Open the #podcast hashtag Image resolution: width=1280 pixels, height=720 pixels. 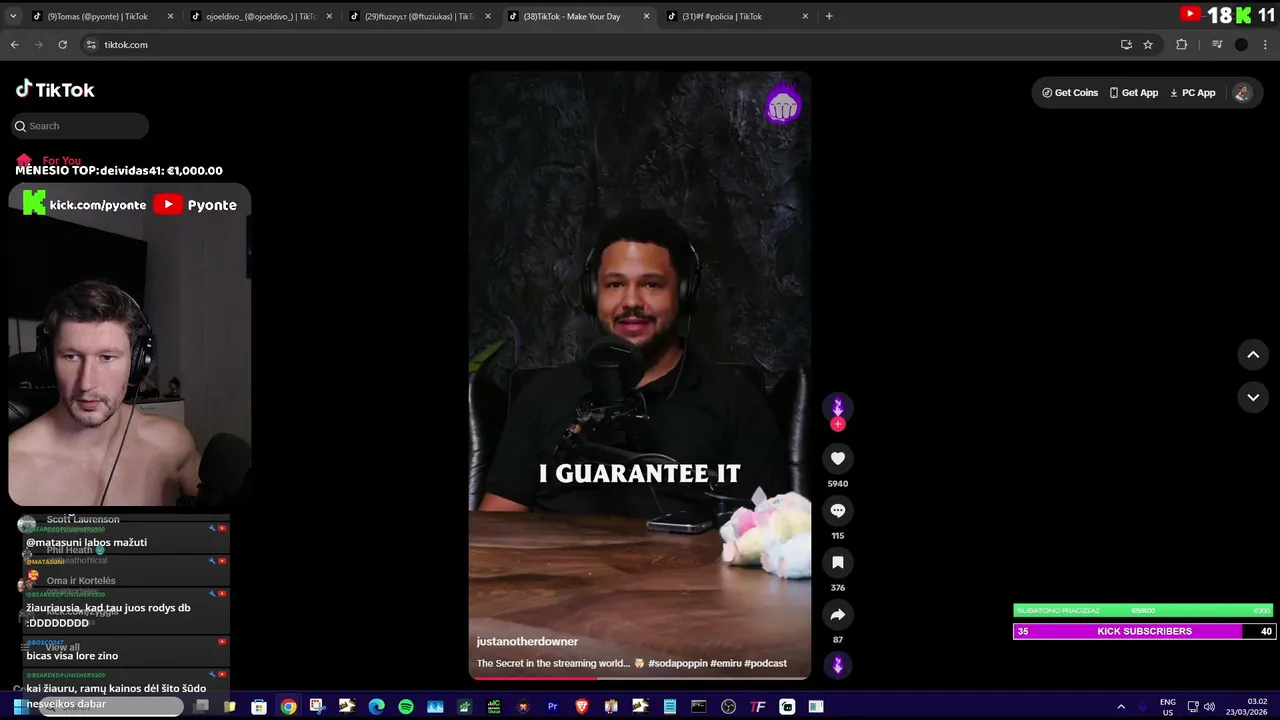765,663
